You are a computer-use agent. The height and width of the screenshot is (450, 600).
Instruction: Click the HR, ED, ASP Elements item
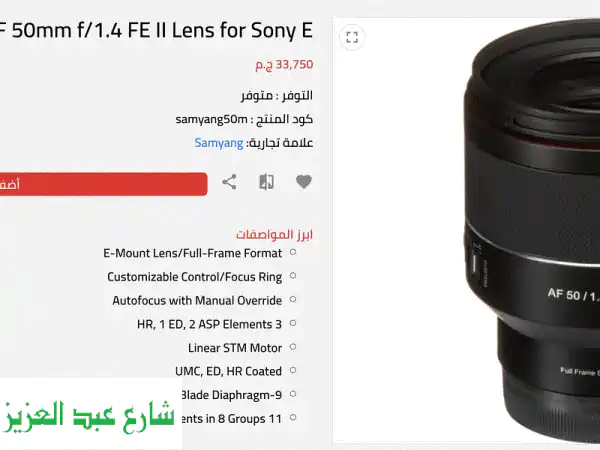(x=209, y=324)
